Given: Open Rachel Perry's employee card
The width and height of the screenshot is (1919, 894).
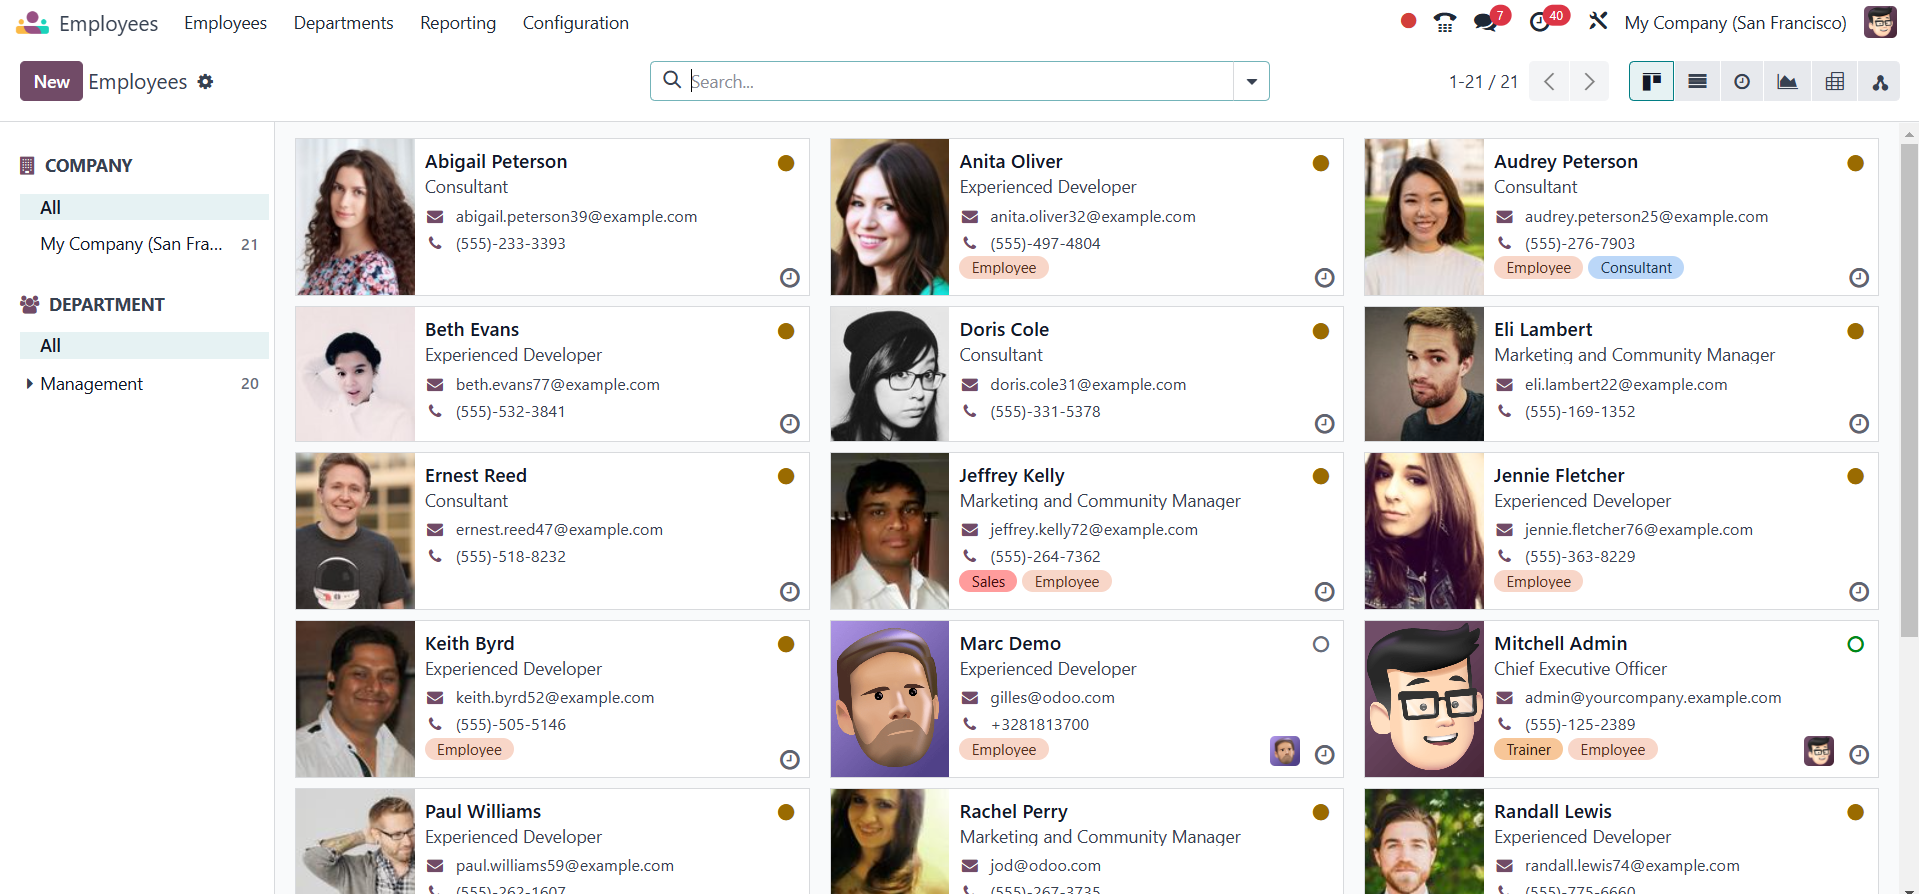Looking at the screenshot, I should 1086,841.
